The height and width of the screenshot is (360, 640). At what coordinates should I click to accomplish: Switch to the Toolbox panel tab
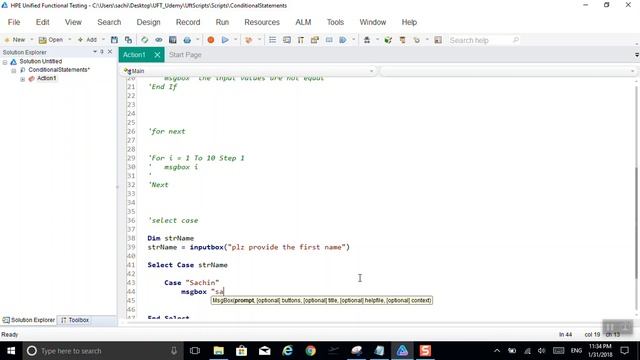(x=75, y=320)
